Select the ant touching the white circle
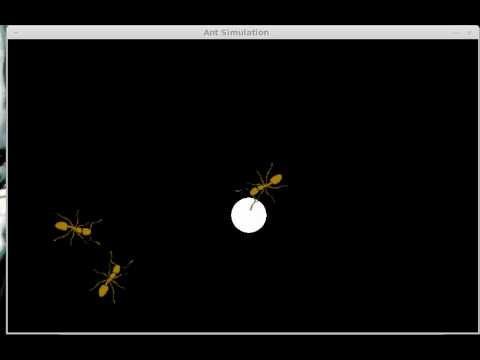This screenshot has height=360, width=480. point(262,186)
